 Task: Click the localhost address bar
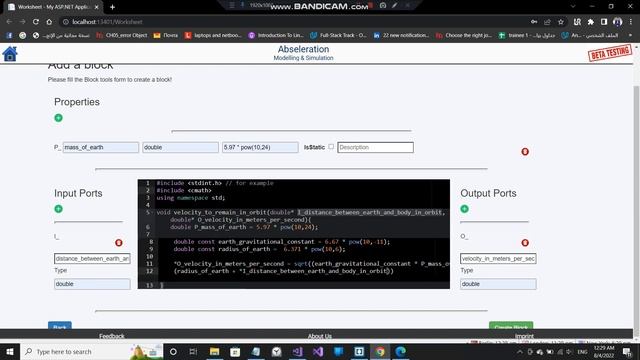point(294,22)
